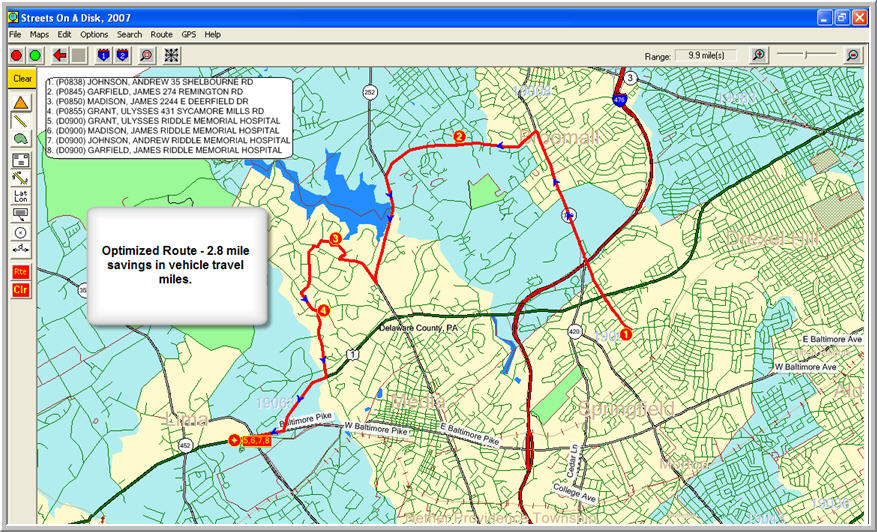Click the red back arrow toolbar icon

(x=60, y=55)
